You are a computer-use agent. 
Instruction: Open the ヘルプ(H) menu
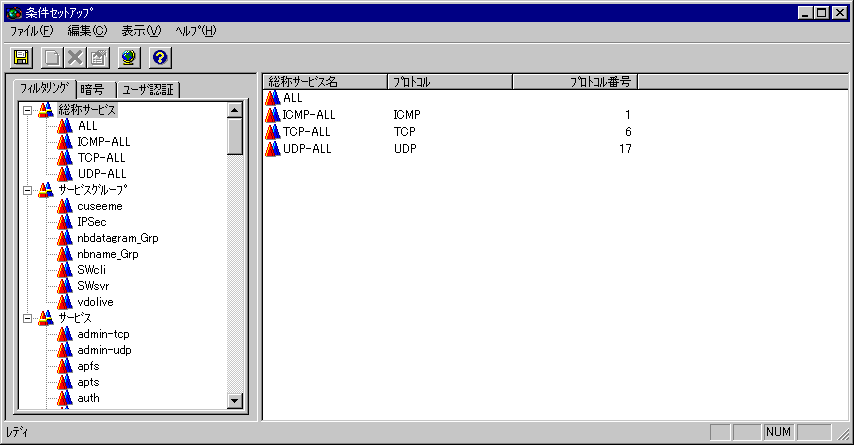click(x=196, y=31)
